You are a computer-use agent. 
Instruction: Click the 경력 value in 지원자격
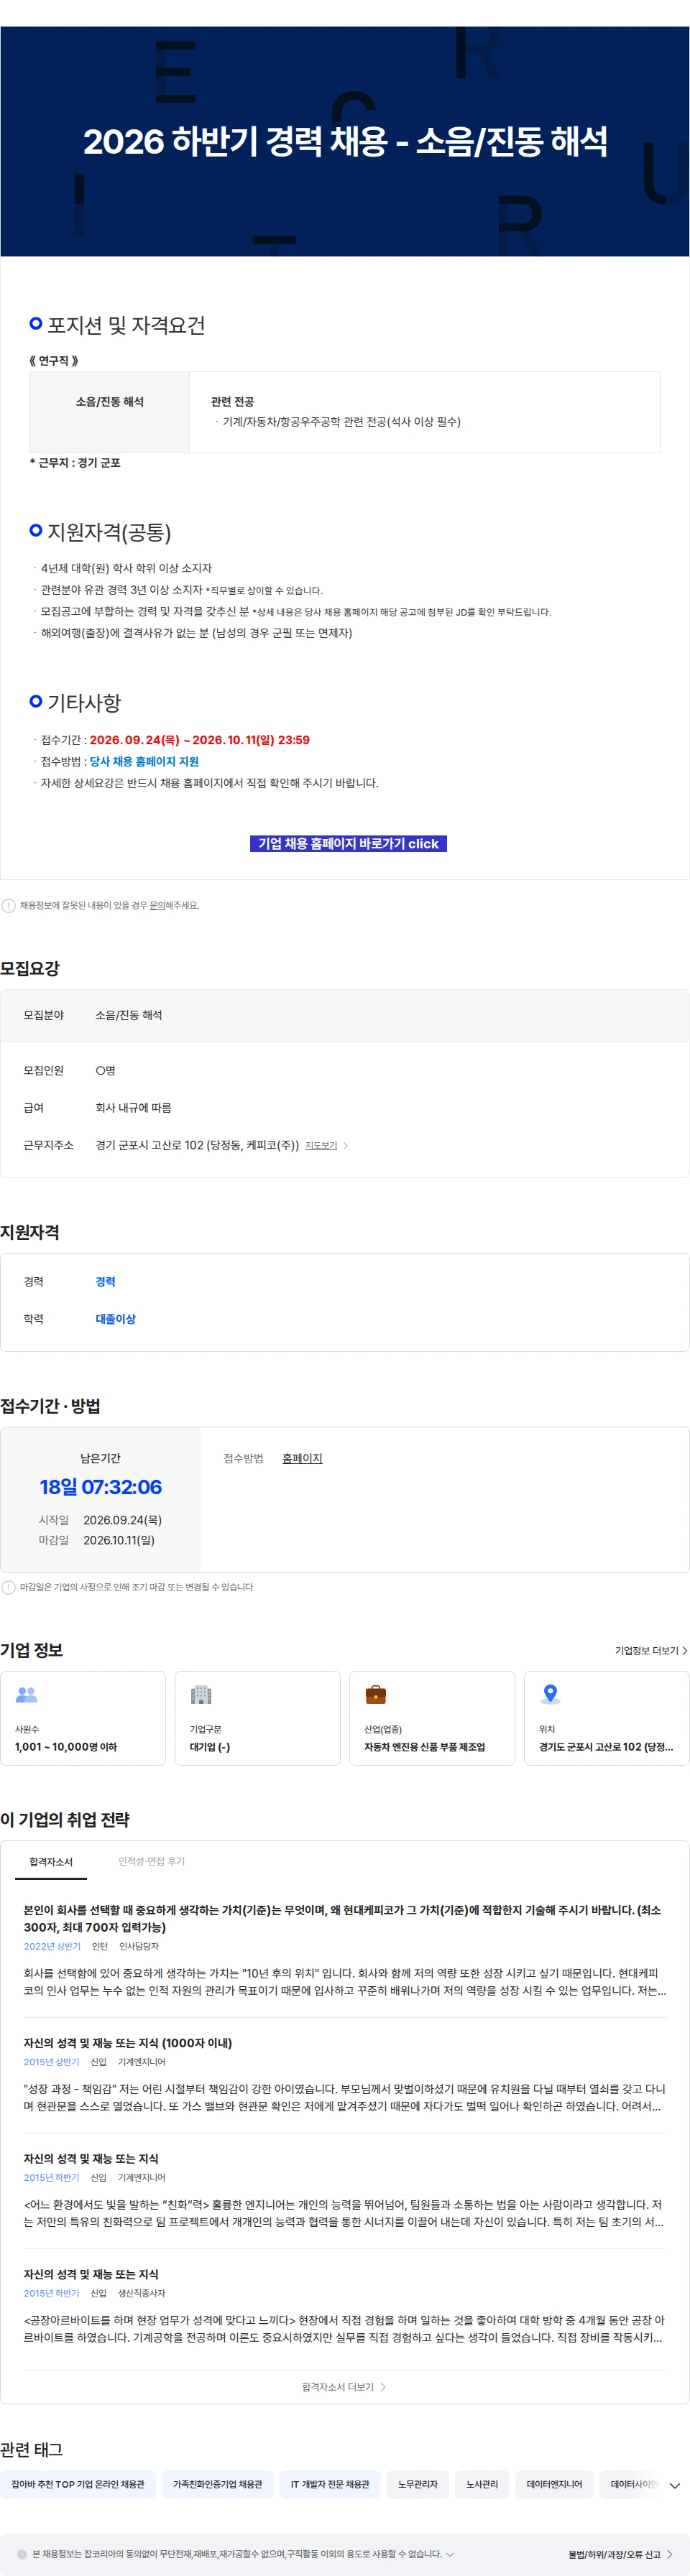click(105, 1281)
